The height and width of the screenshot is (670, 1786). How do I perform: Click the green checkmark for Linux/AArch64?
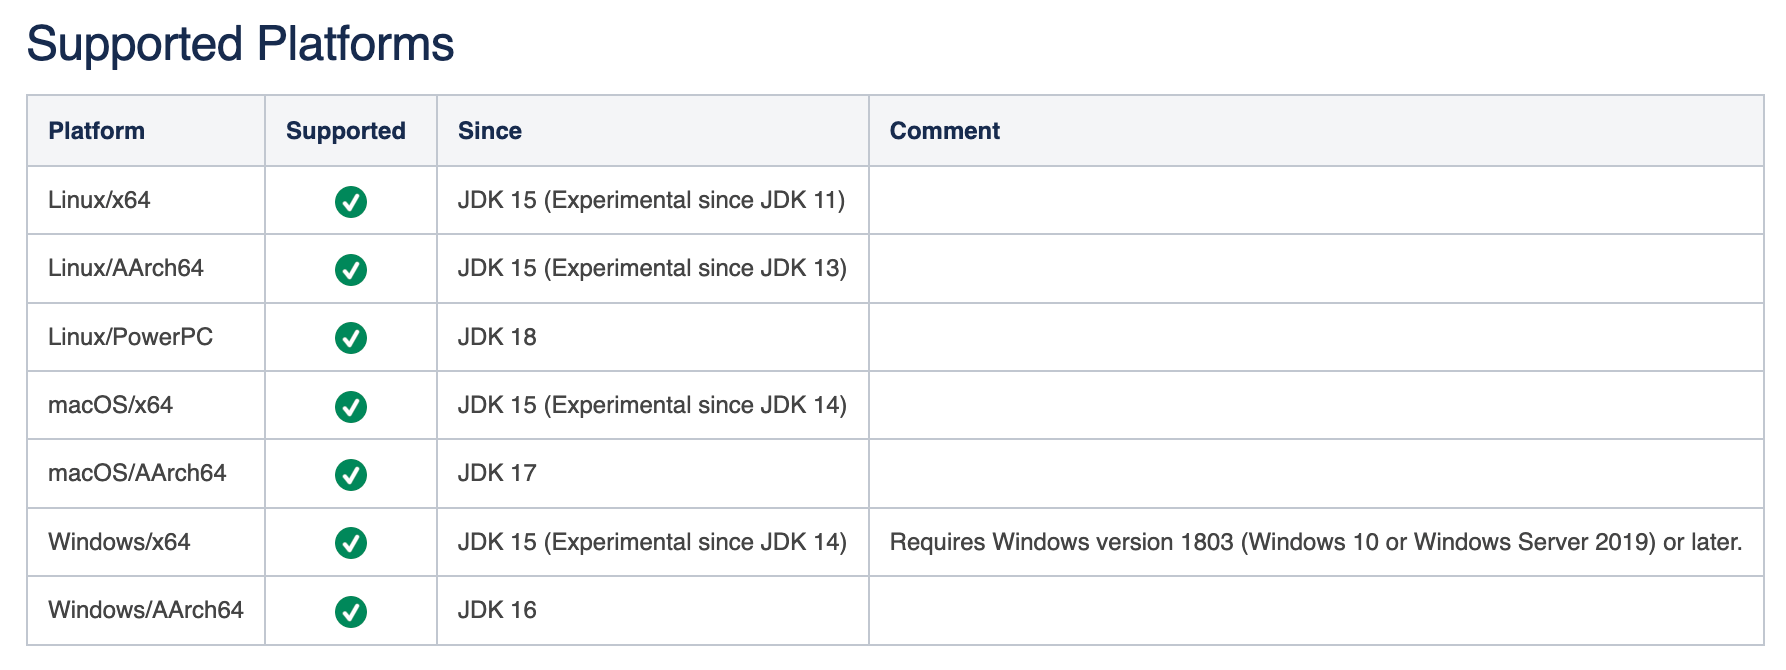coord(351,269)
